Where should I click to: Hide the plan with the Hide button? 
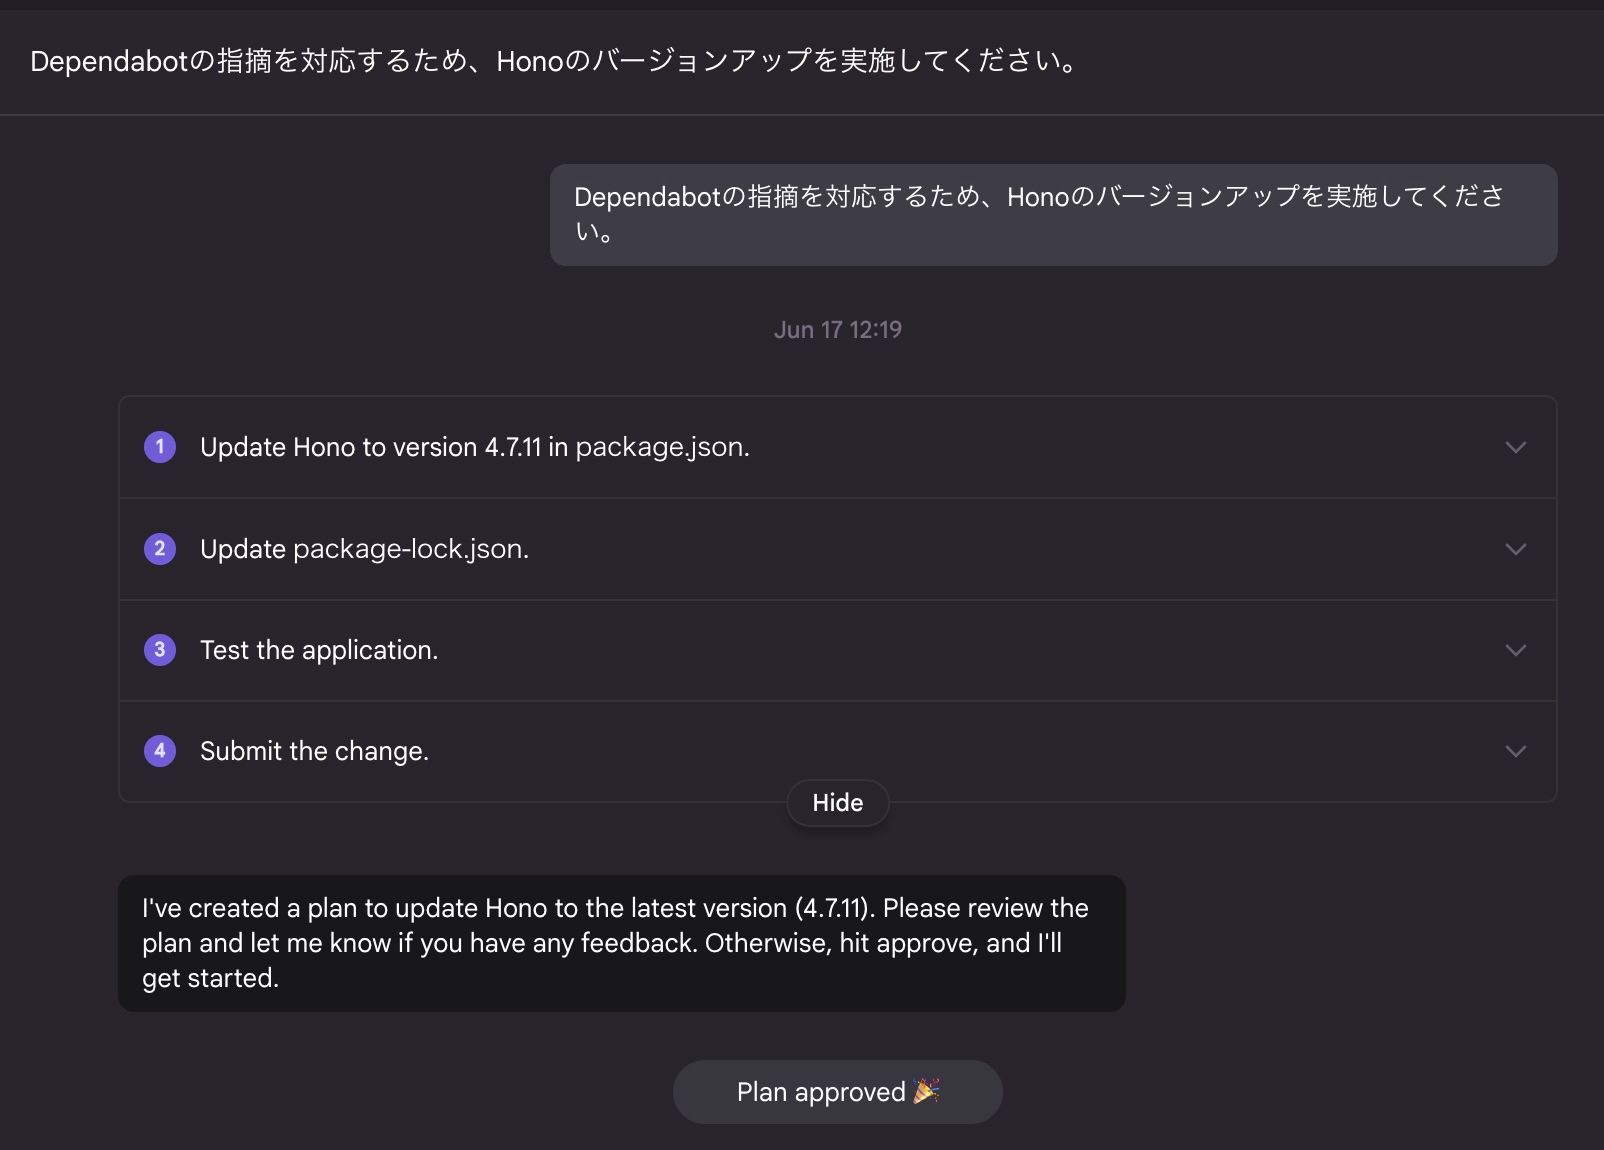click(837, 803)
